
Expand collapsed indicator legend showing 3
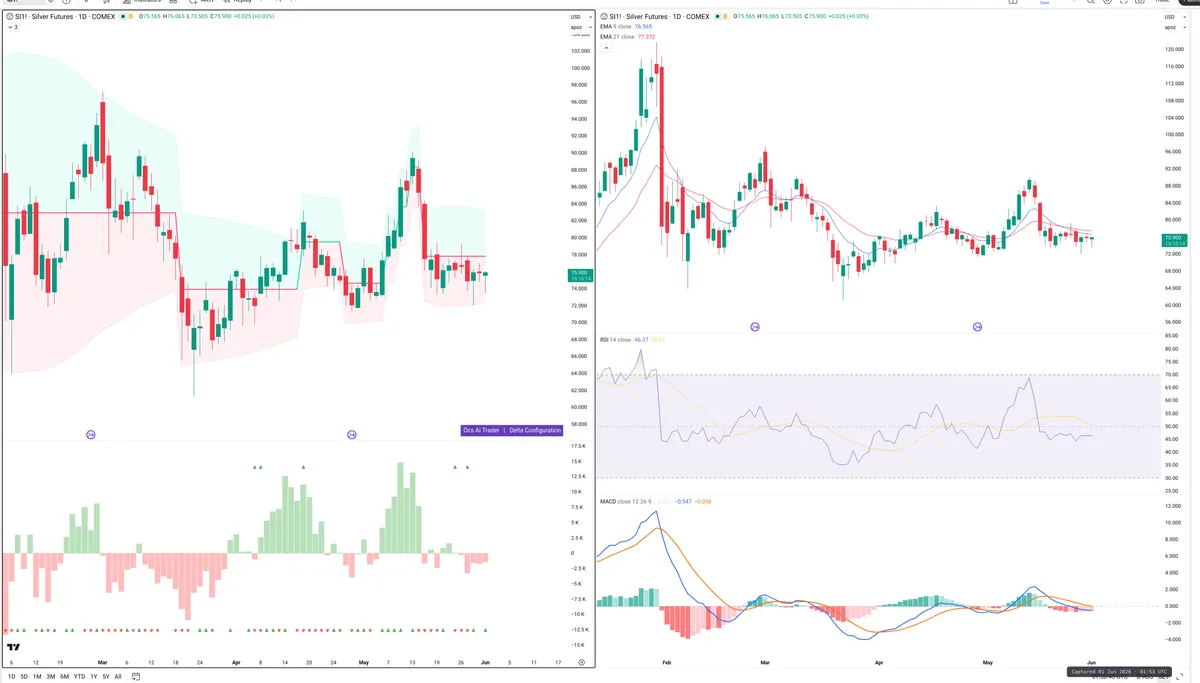(x=12, y=27)
